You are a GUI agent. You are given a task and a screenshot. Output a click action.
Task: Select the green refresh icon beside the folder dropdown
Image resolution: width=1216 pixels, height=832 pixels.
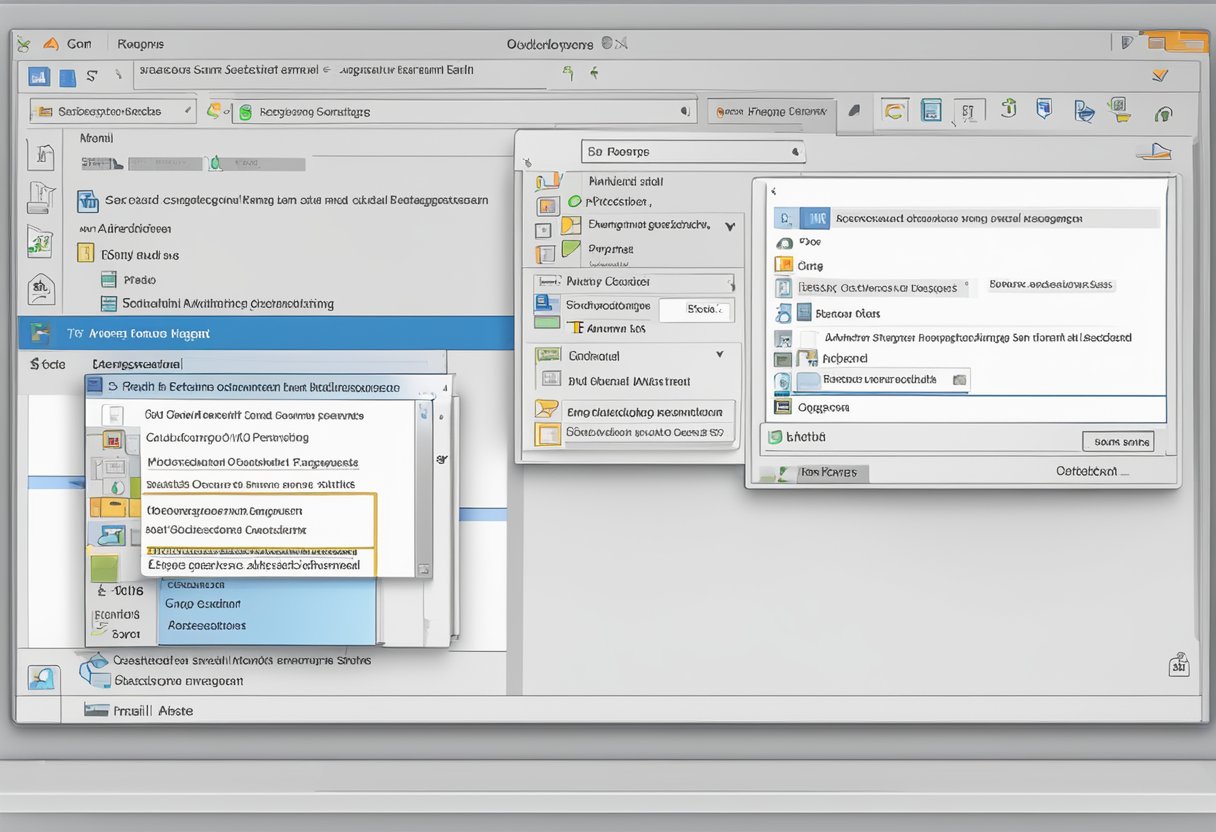coord(213,110)
